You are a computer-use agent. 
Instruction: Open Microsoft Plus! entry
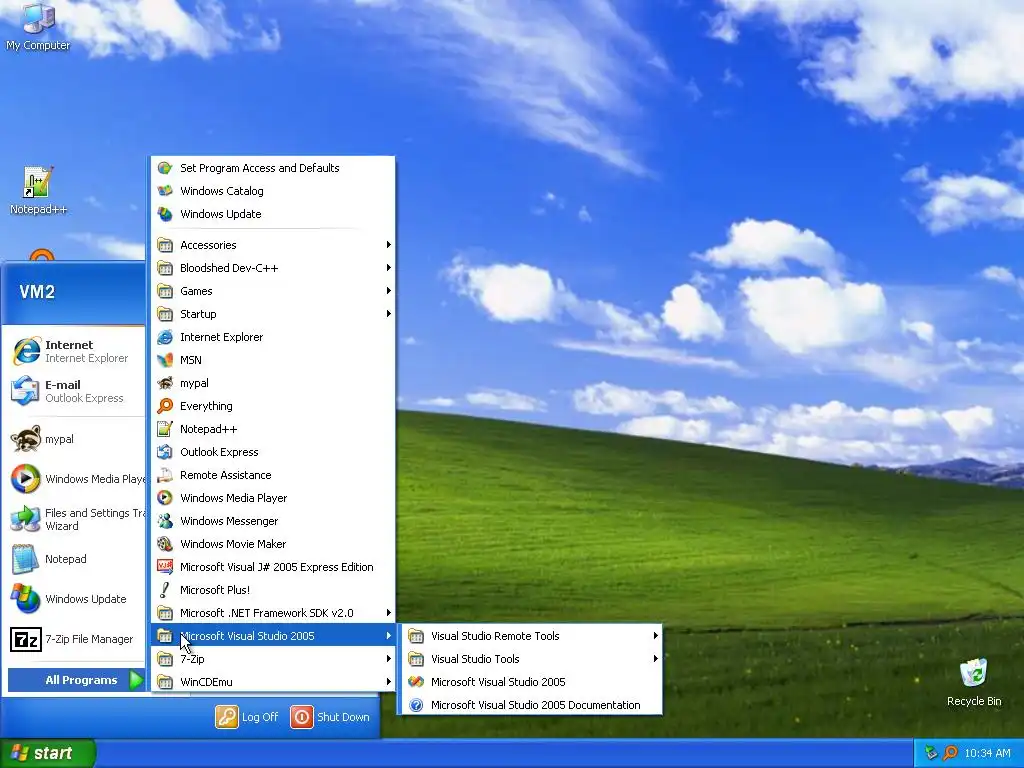click(x=273, y=590)
